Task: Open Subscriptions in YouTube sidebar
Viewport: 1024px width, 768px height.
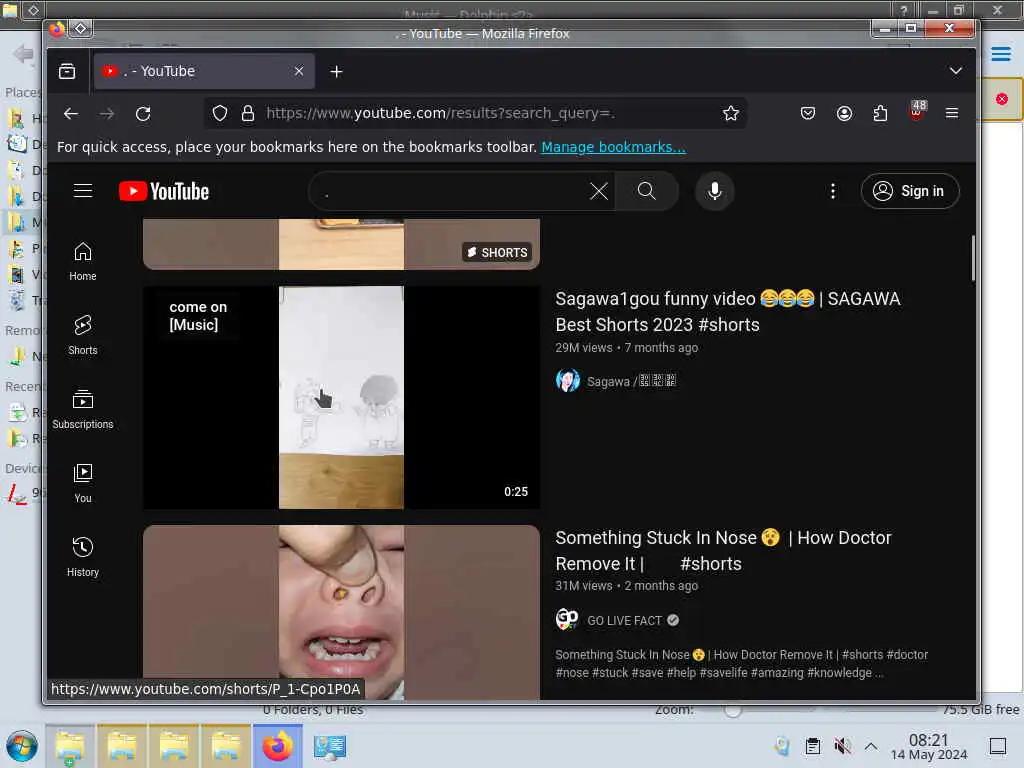Action: pos(83,409)
